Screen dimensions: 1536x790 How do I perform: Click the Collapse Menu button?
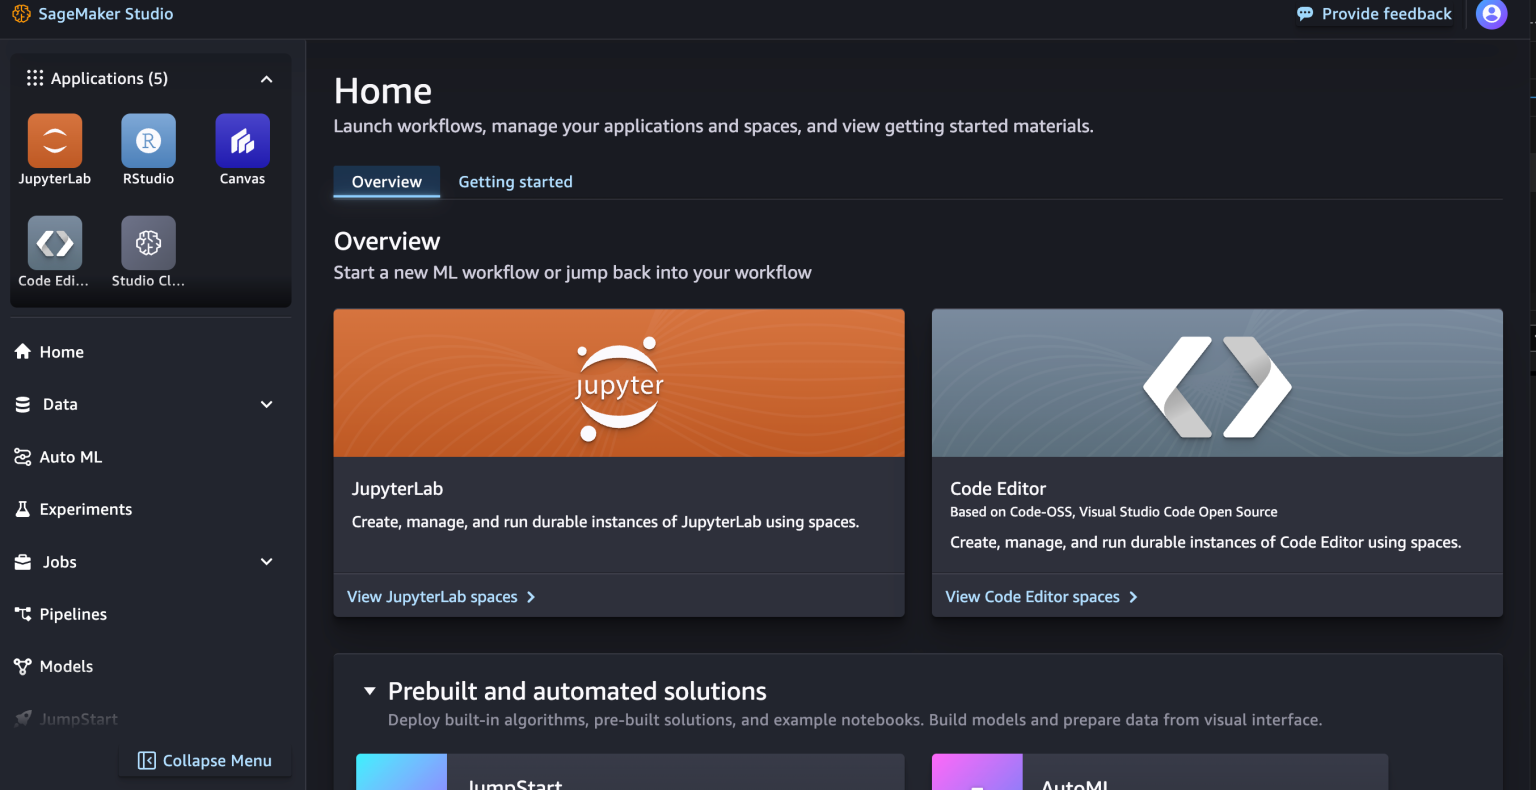[x=204, y=760]
